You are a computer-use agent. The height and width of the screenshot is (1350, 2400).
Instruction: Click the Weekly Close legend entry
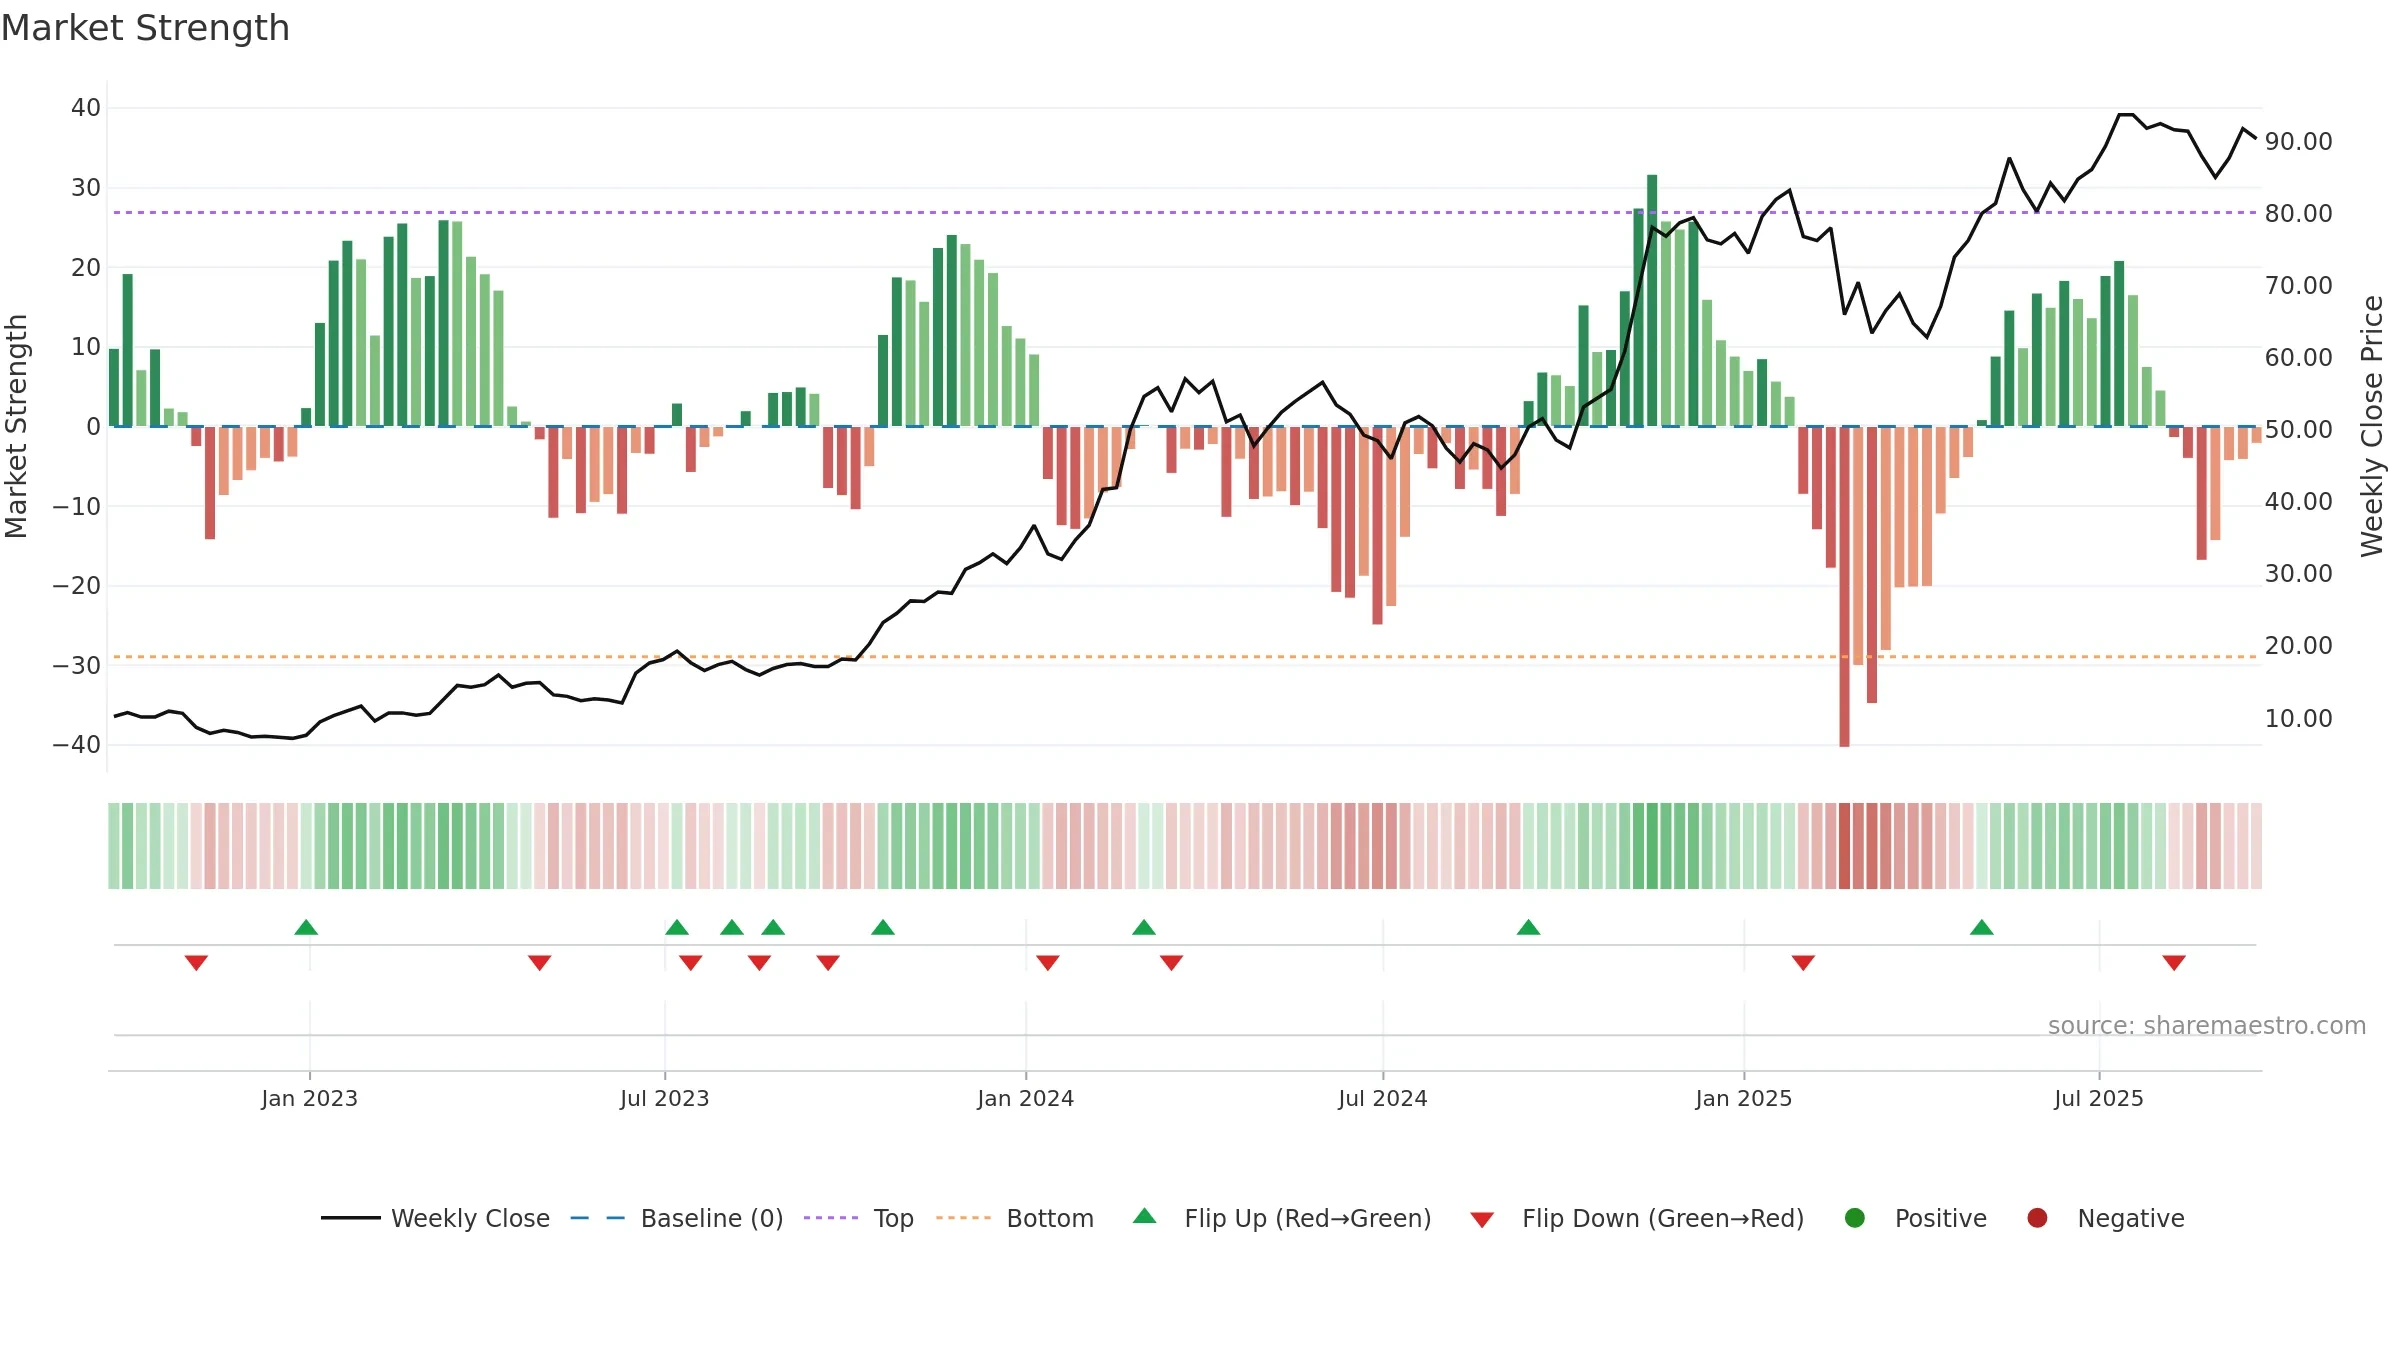435,1218
